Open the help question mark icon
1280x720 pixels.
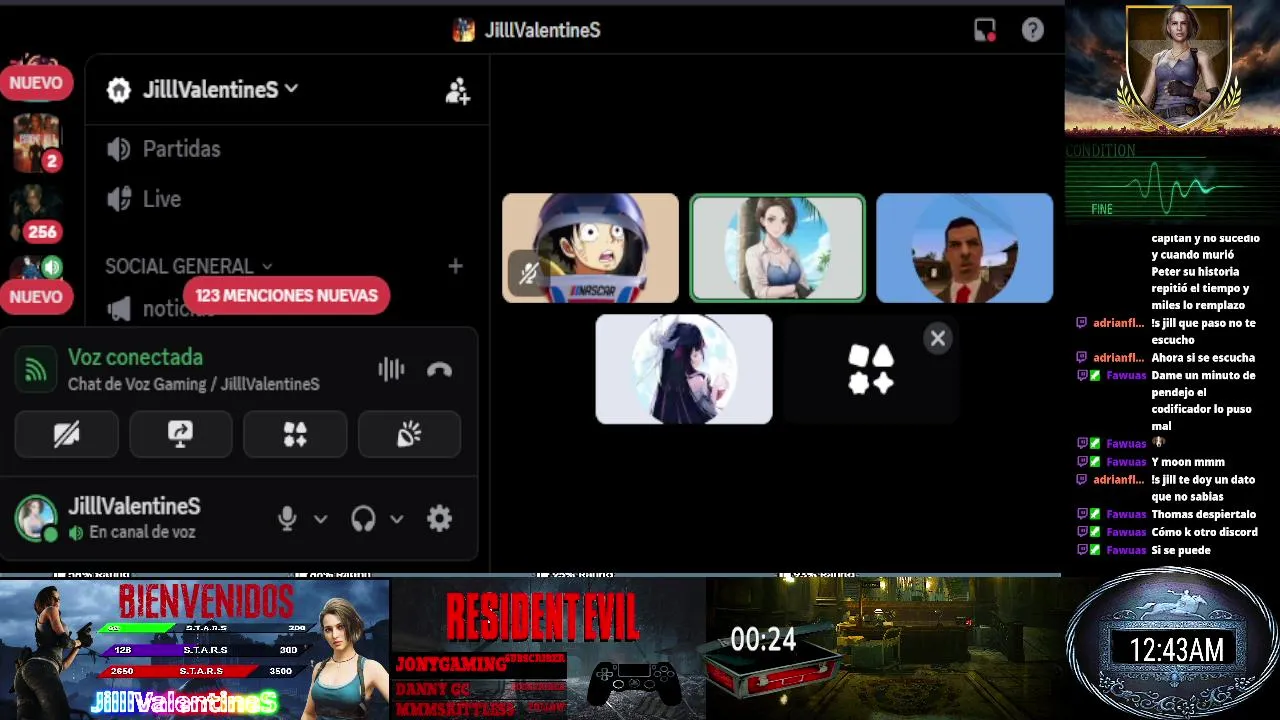point(1033,30)
